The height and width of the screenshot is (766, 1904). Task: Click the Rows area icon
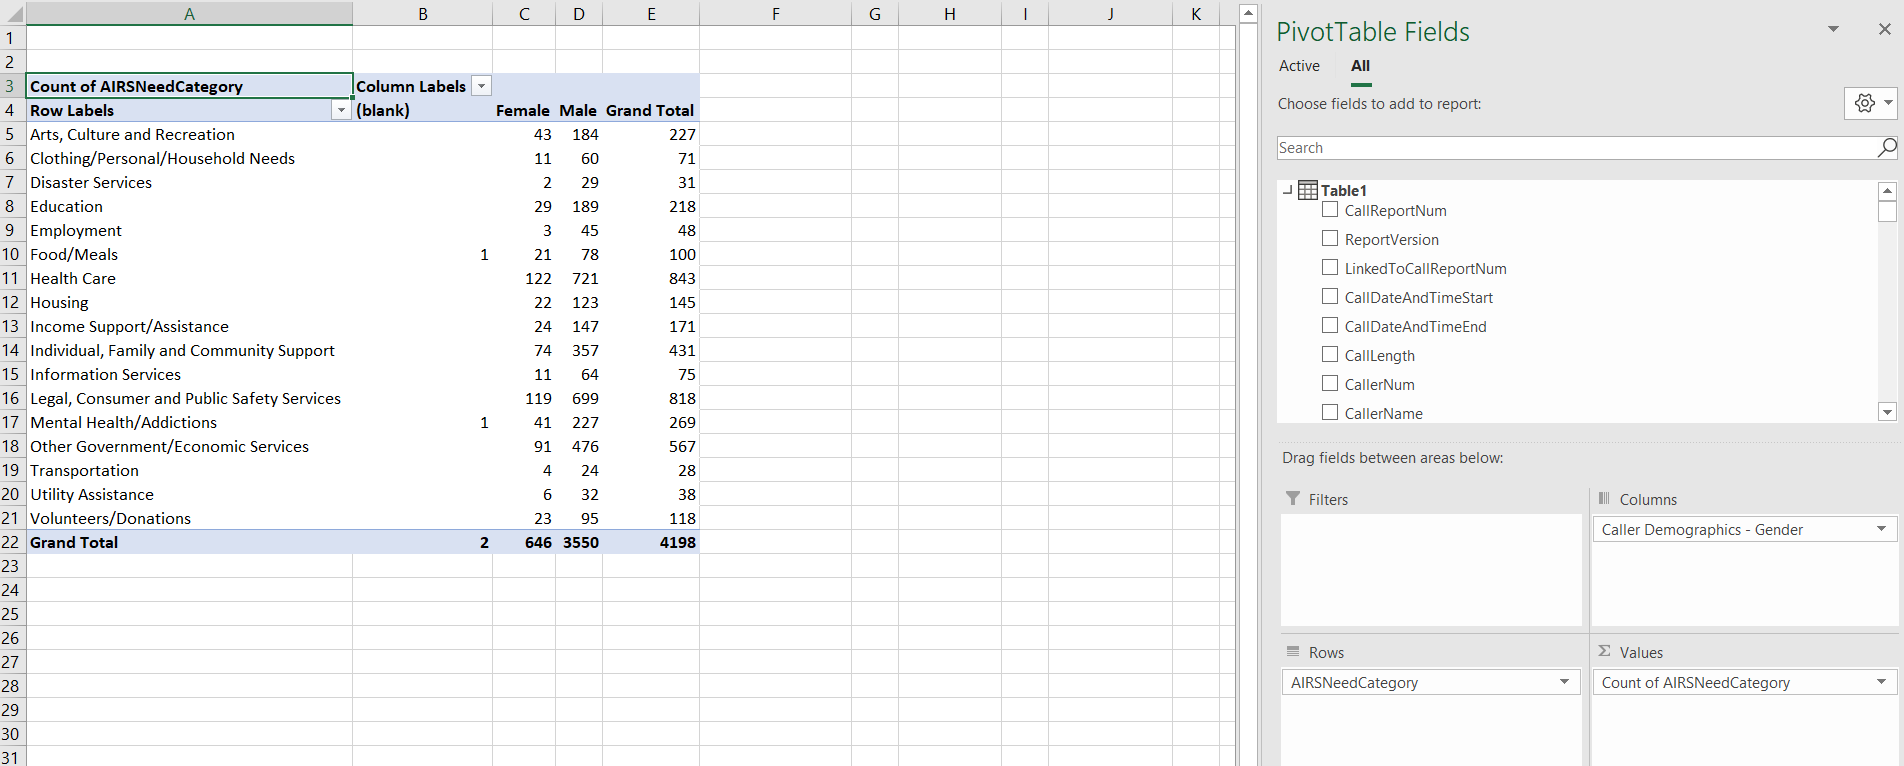[x=1293, y=651]
